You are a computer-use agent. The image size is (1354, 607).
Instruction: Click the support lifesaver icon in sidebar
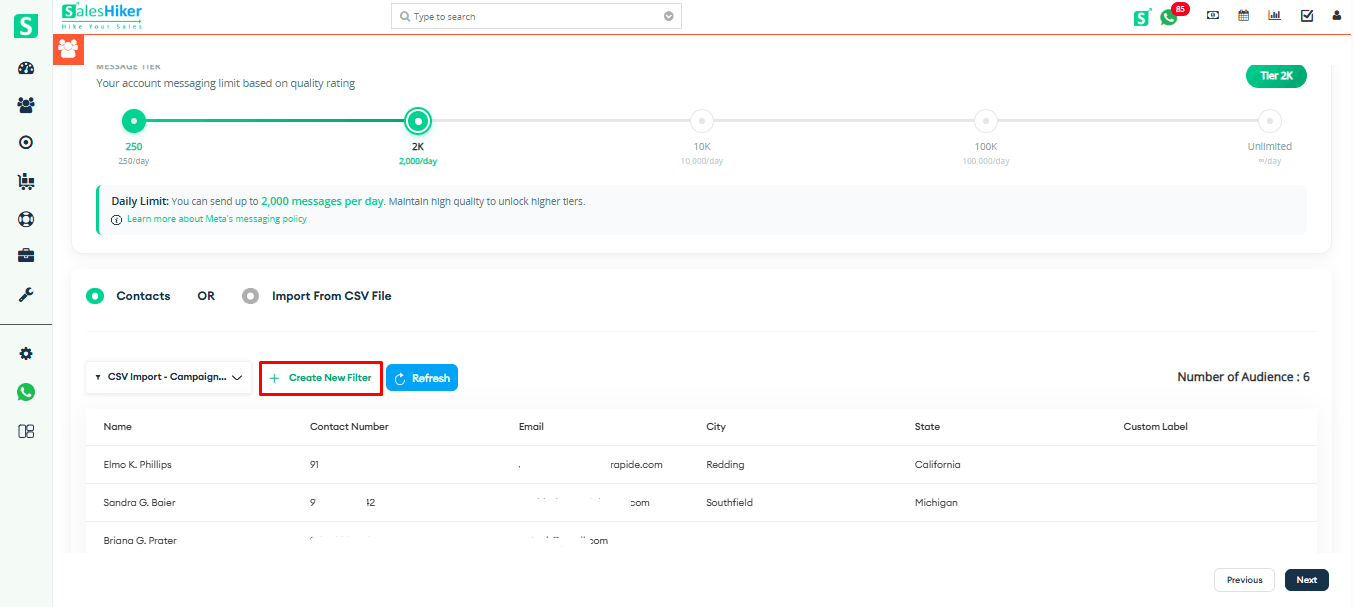point(25,218)
